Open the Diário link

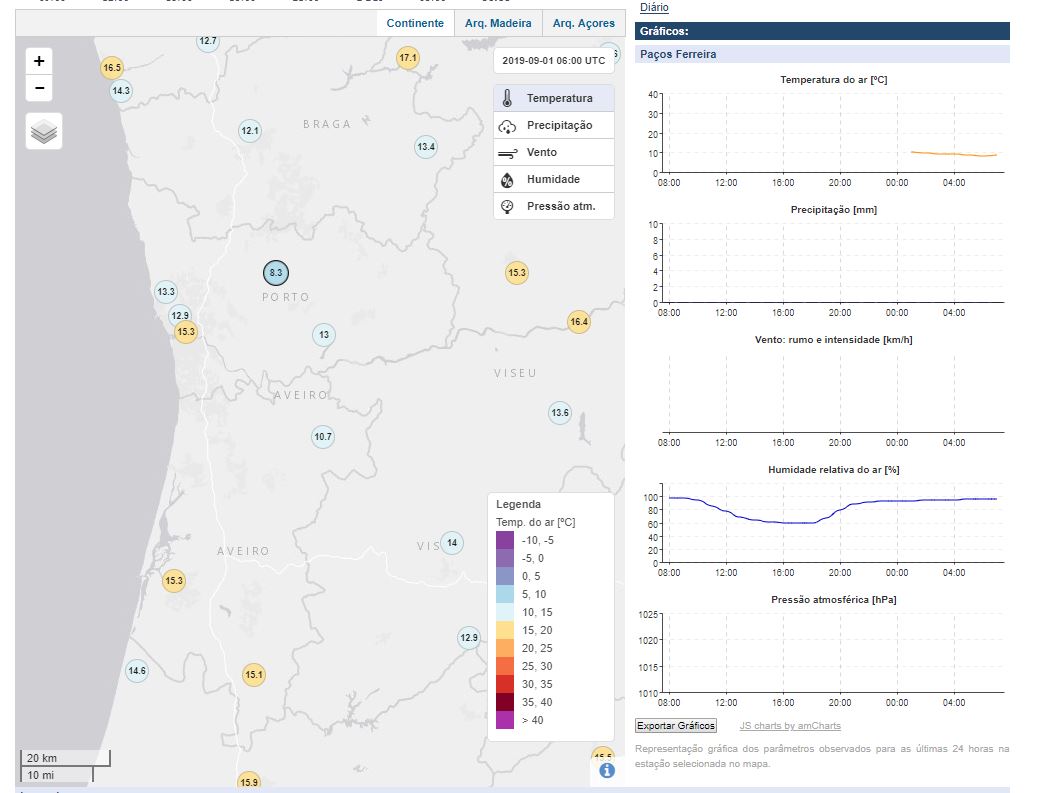coord(654,7)
